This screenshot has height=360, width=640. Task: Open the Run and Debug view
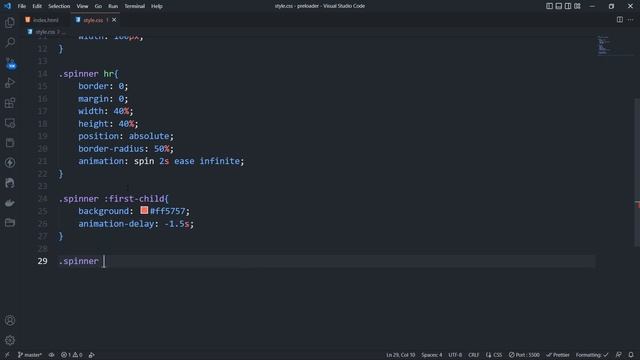pos(10,83)
